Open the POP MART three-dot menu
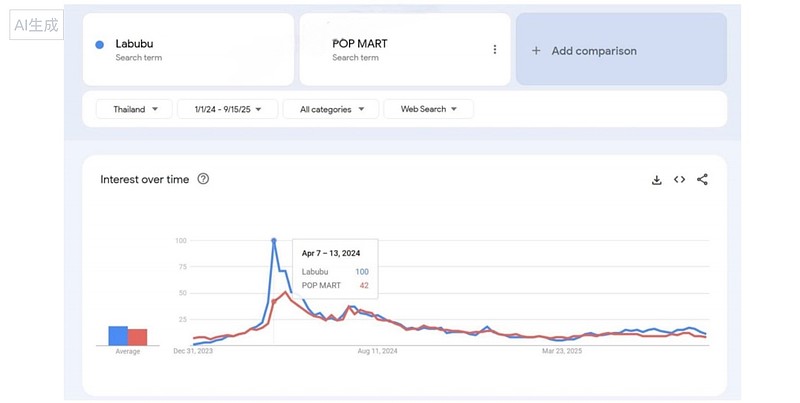800x403 pixels. pos(494,50)
